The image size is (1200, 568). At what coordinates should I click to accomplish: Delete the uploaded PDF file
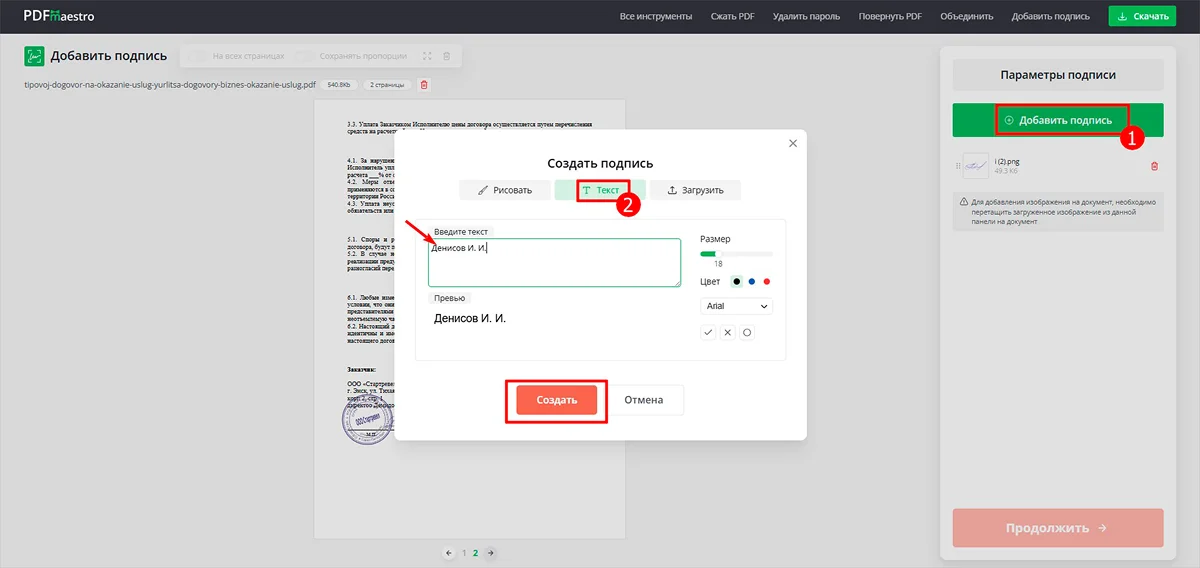pos(424,85)
